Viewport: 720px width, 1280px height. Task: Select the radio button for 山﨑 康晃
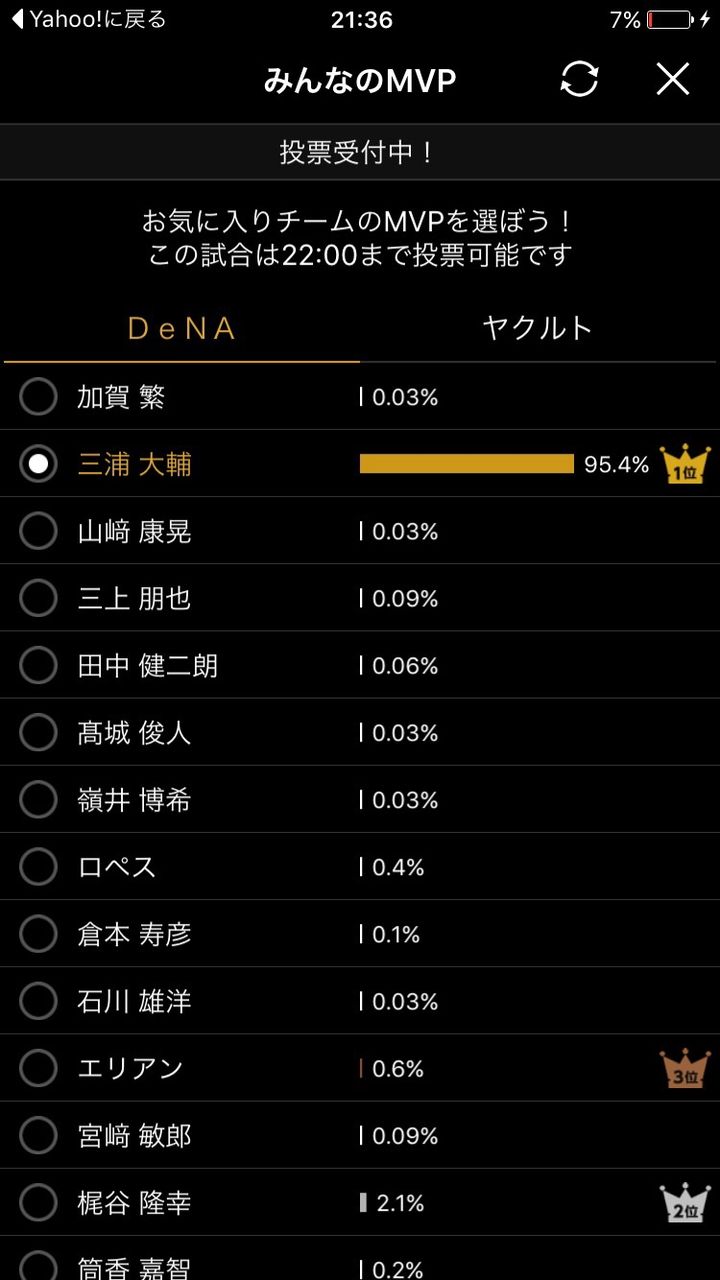pos(38,531)
